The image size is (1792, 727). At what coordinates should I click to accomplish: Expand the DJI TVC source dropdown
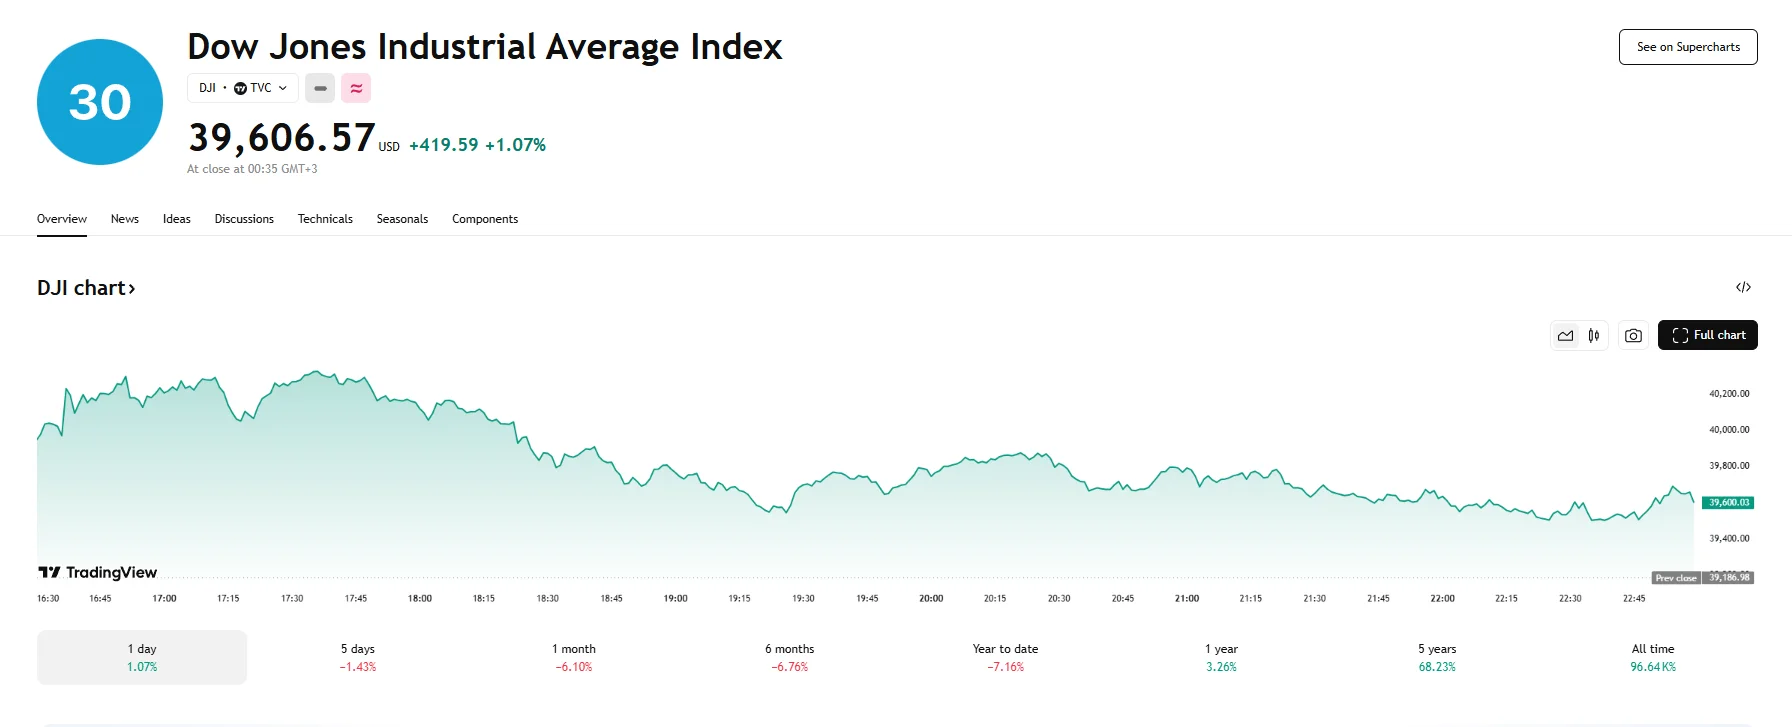pyautogui.click(x=243, y=88)
